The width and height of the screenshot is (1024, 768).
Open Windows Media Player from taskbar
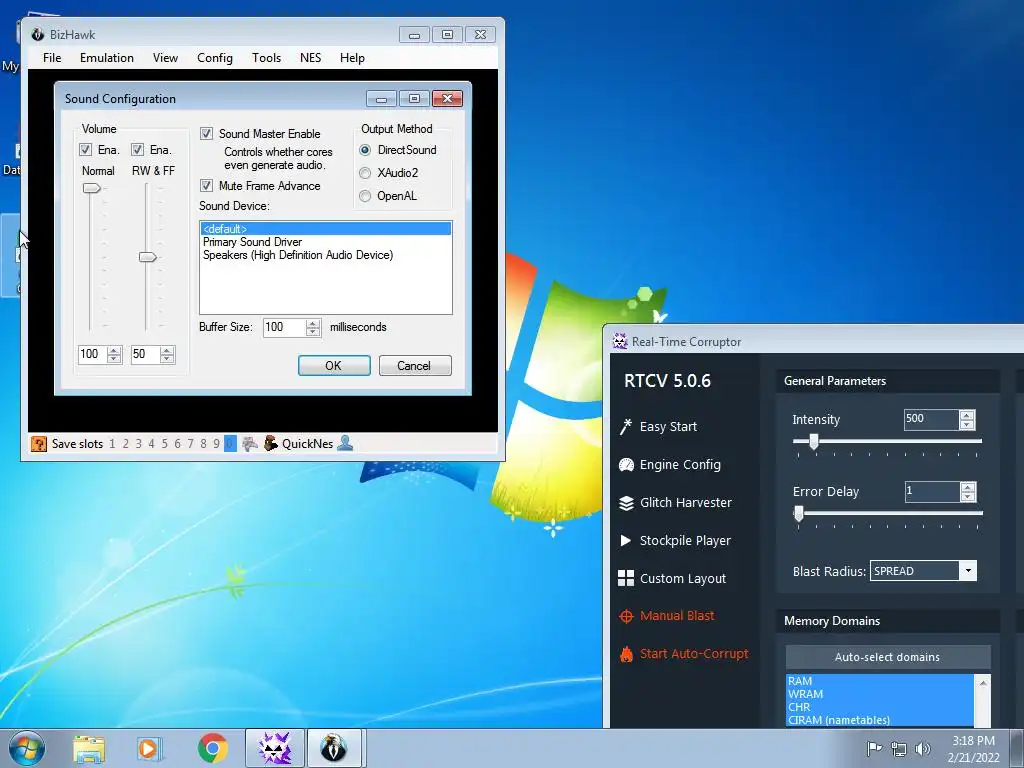(x=150, y=748)
